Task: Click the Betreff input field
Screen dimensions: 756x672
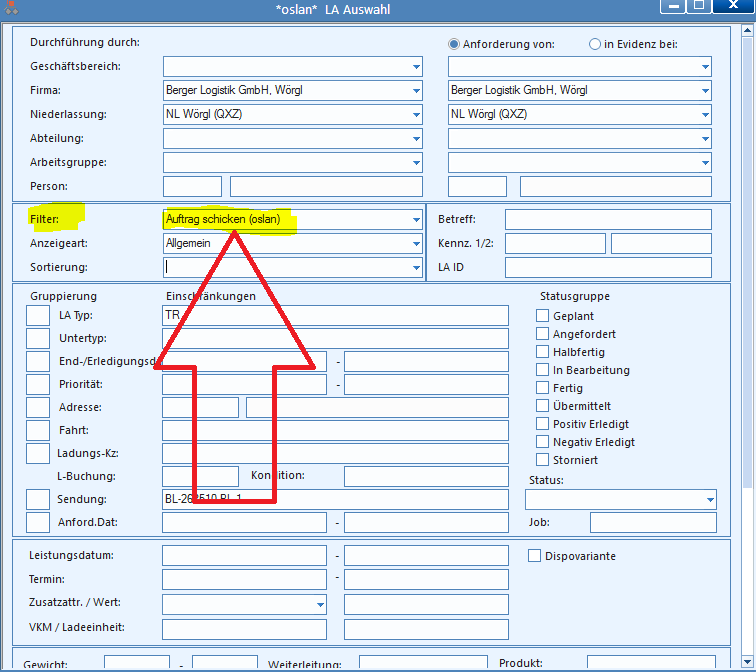Action: 608,219
